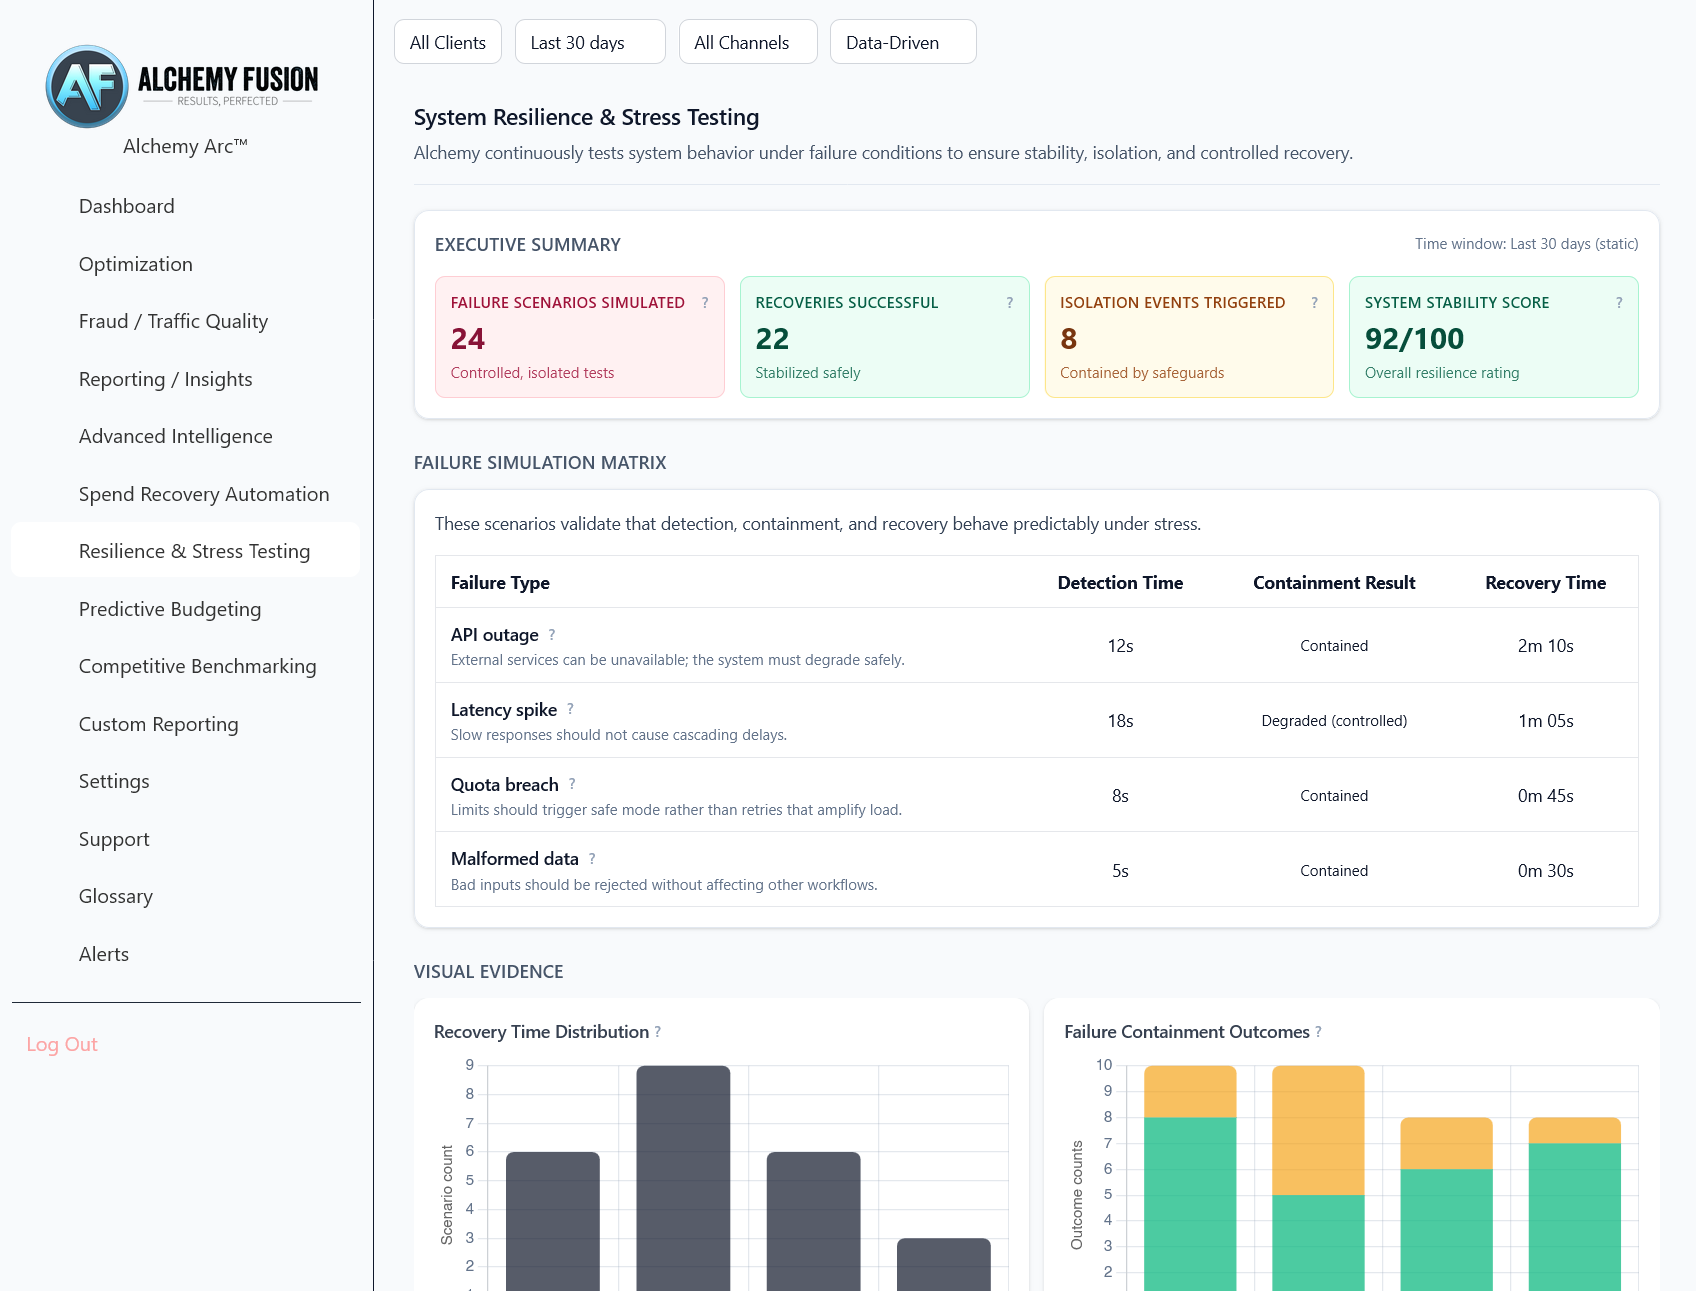Click the Log Out link
Image resolution: width=1696 pixels, height=1291 pixels.
62,1044
